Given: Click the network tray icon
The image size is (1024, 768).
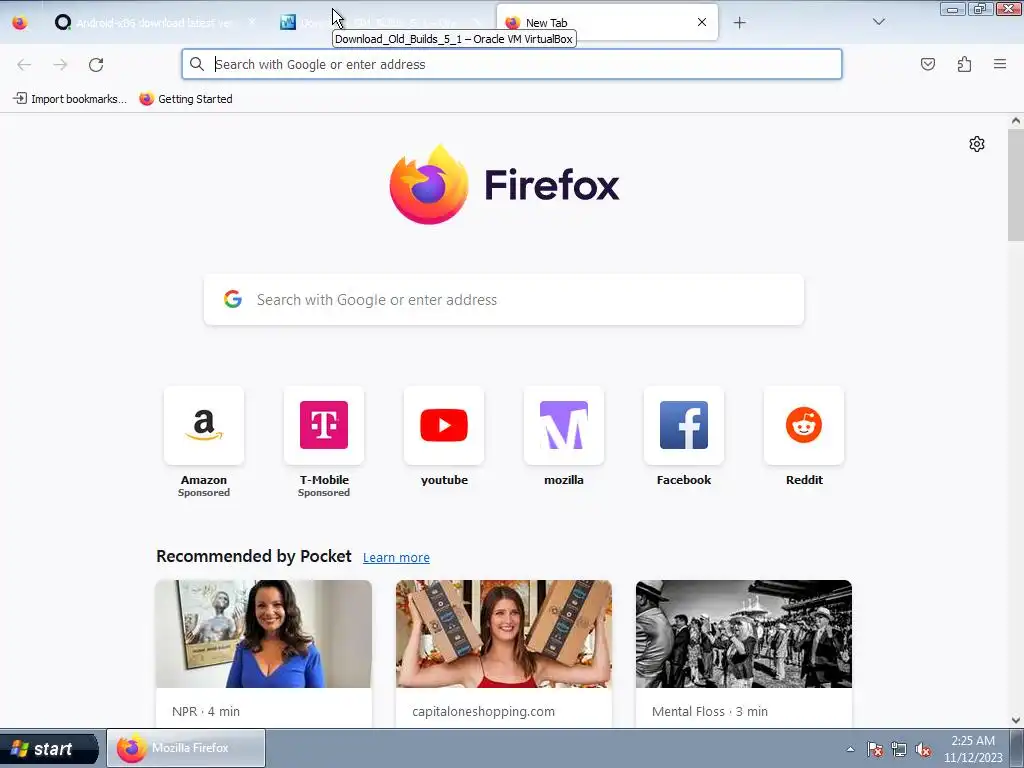Looking at the screenshot, I should [899, 749].
